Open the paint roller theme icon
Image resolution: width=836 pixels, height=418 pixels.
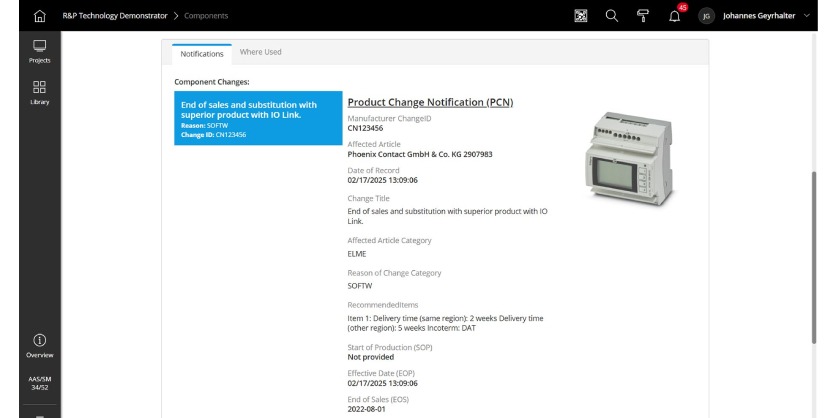click(x=643, y=16)
